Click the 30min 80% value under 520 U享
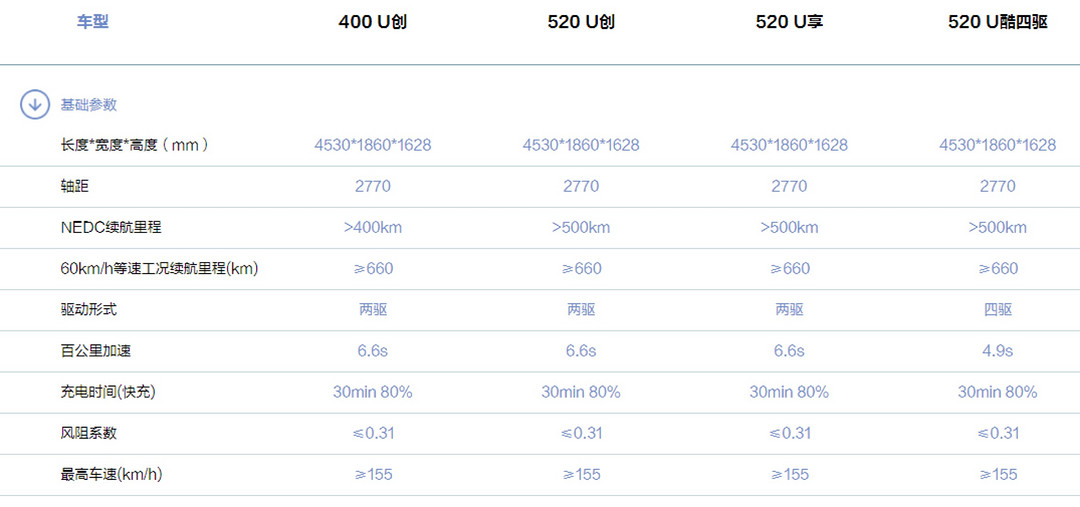Viewport: 1080px width, 507px height. click(x=789, y=392)
